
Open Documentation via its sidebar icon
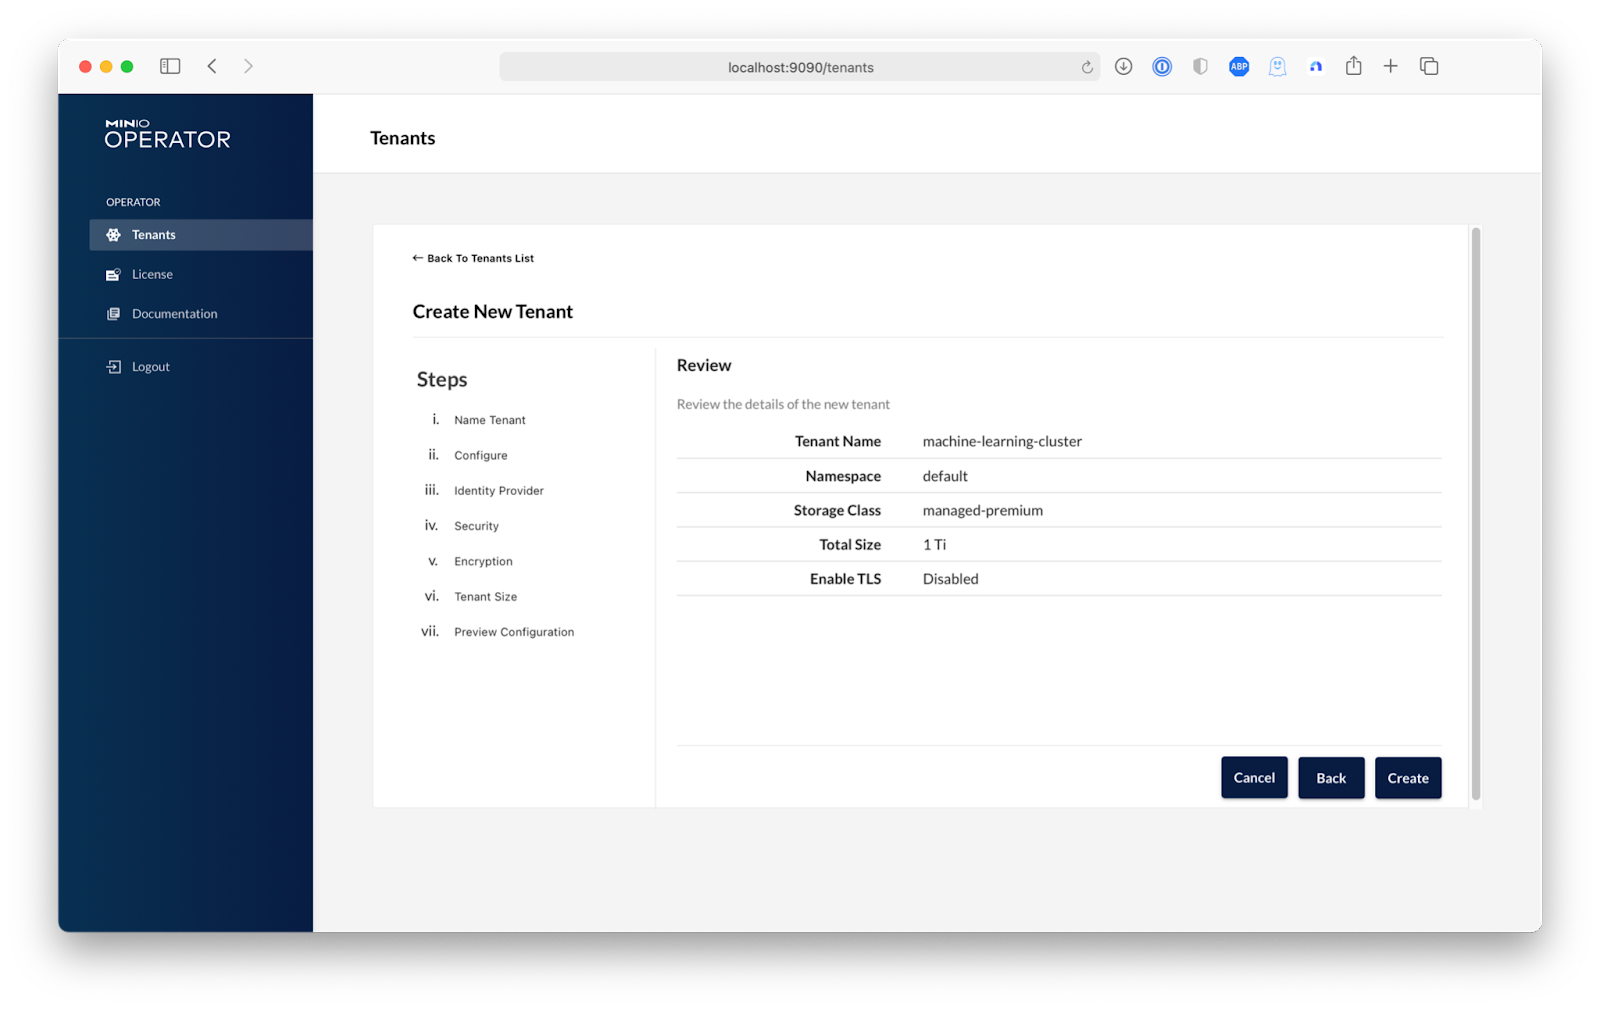(x=113, y=314)
